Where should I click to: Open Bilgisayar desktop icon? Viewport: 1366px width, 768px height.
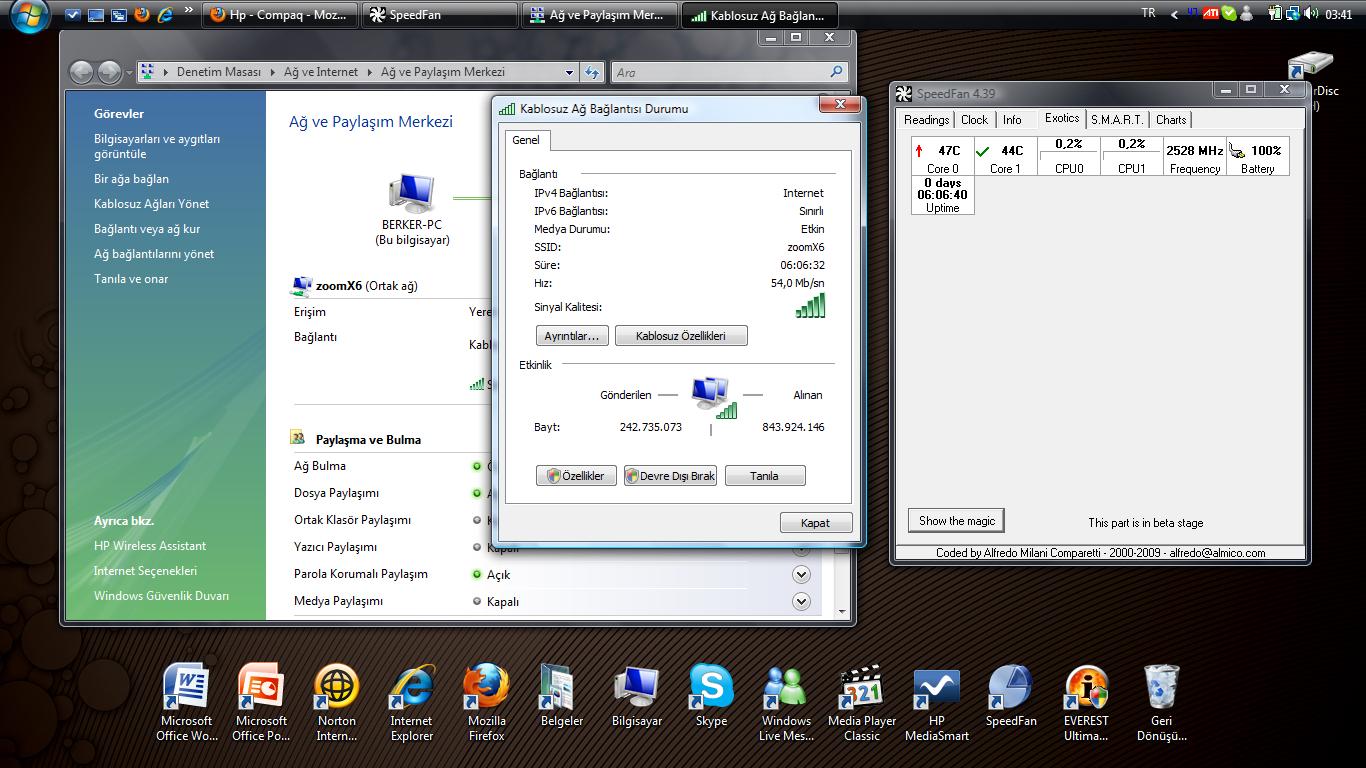point(636,695)
